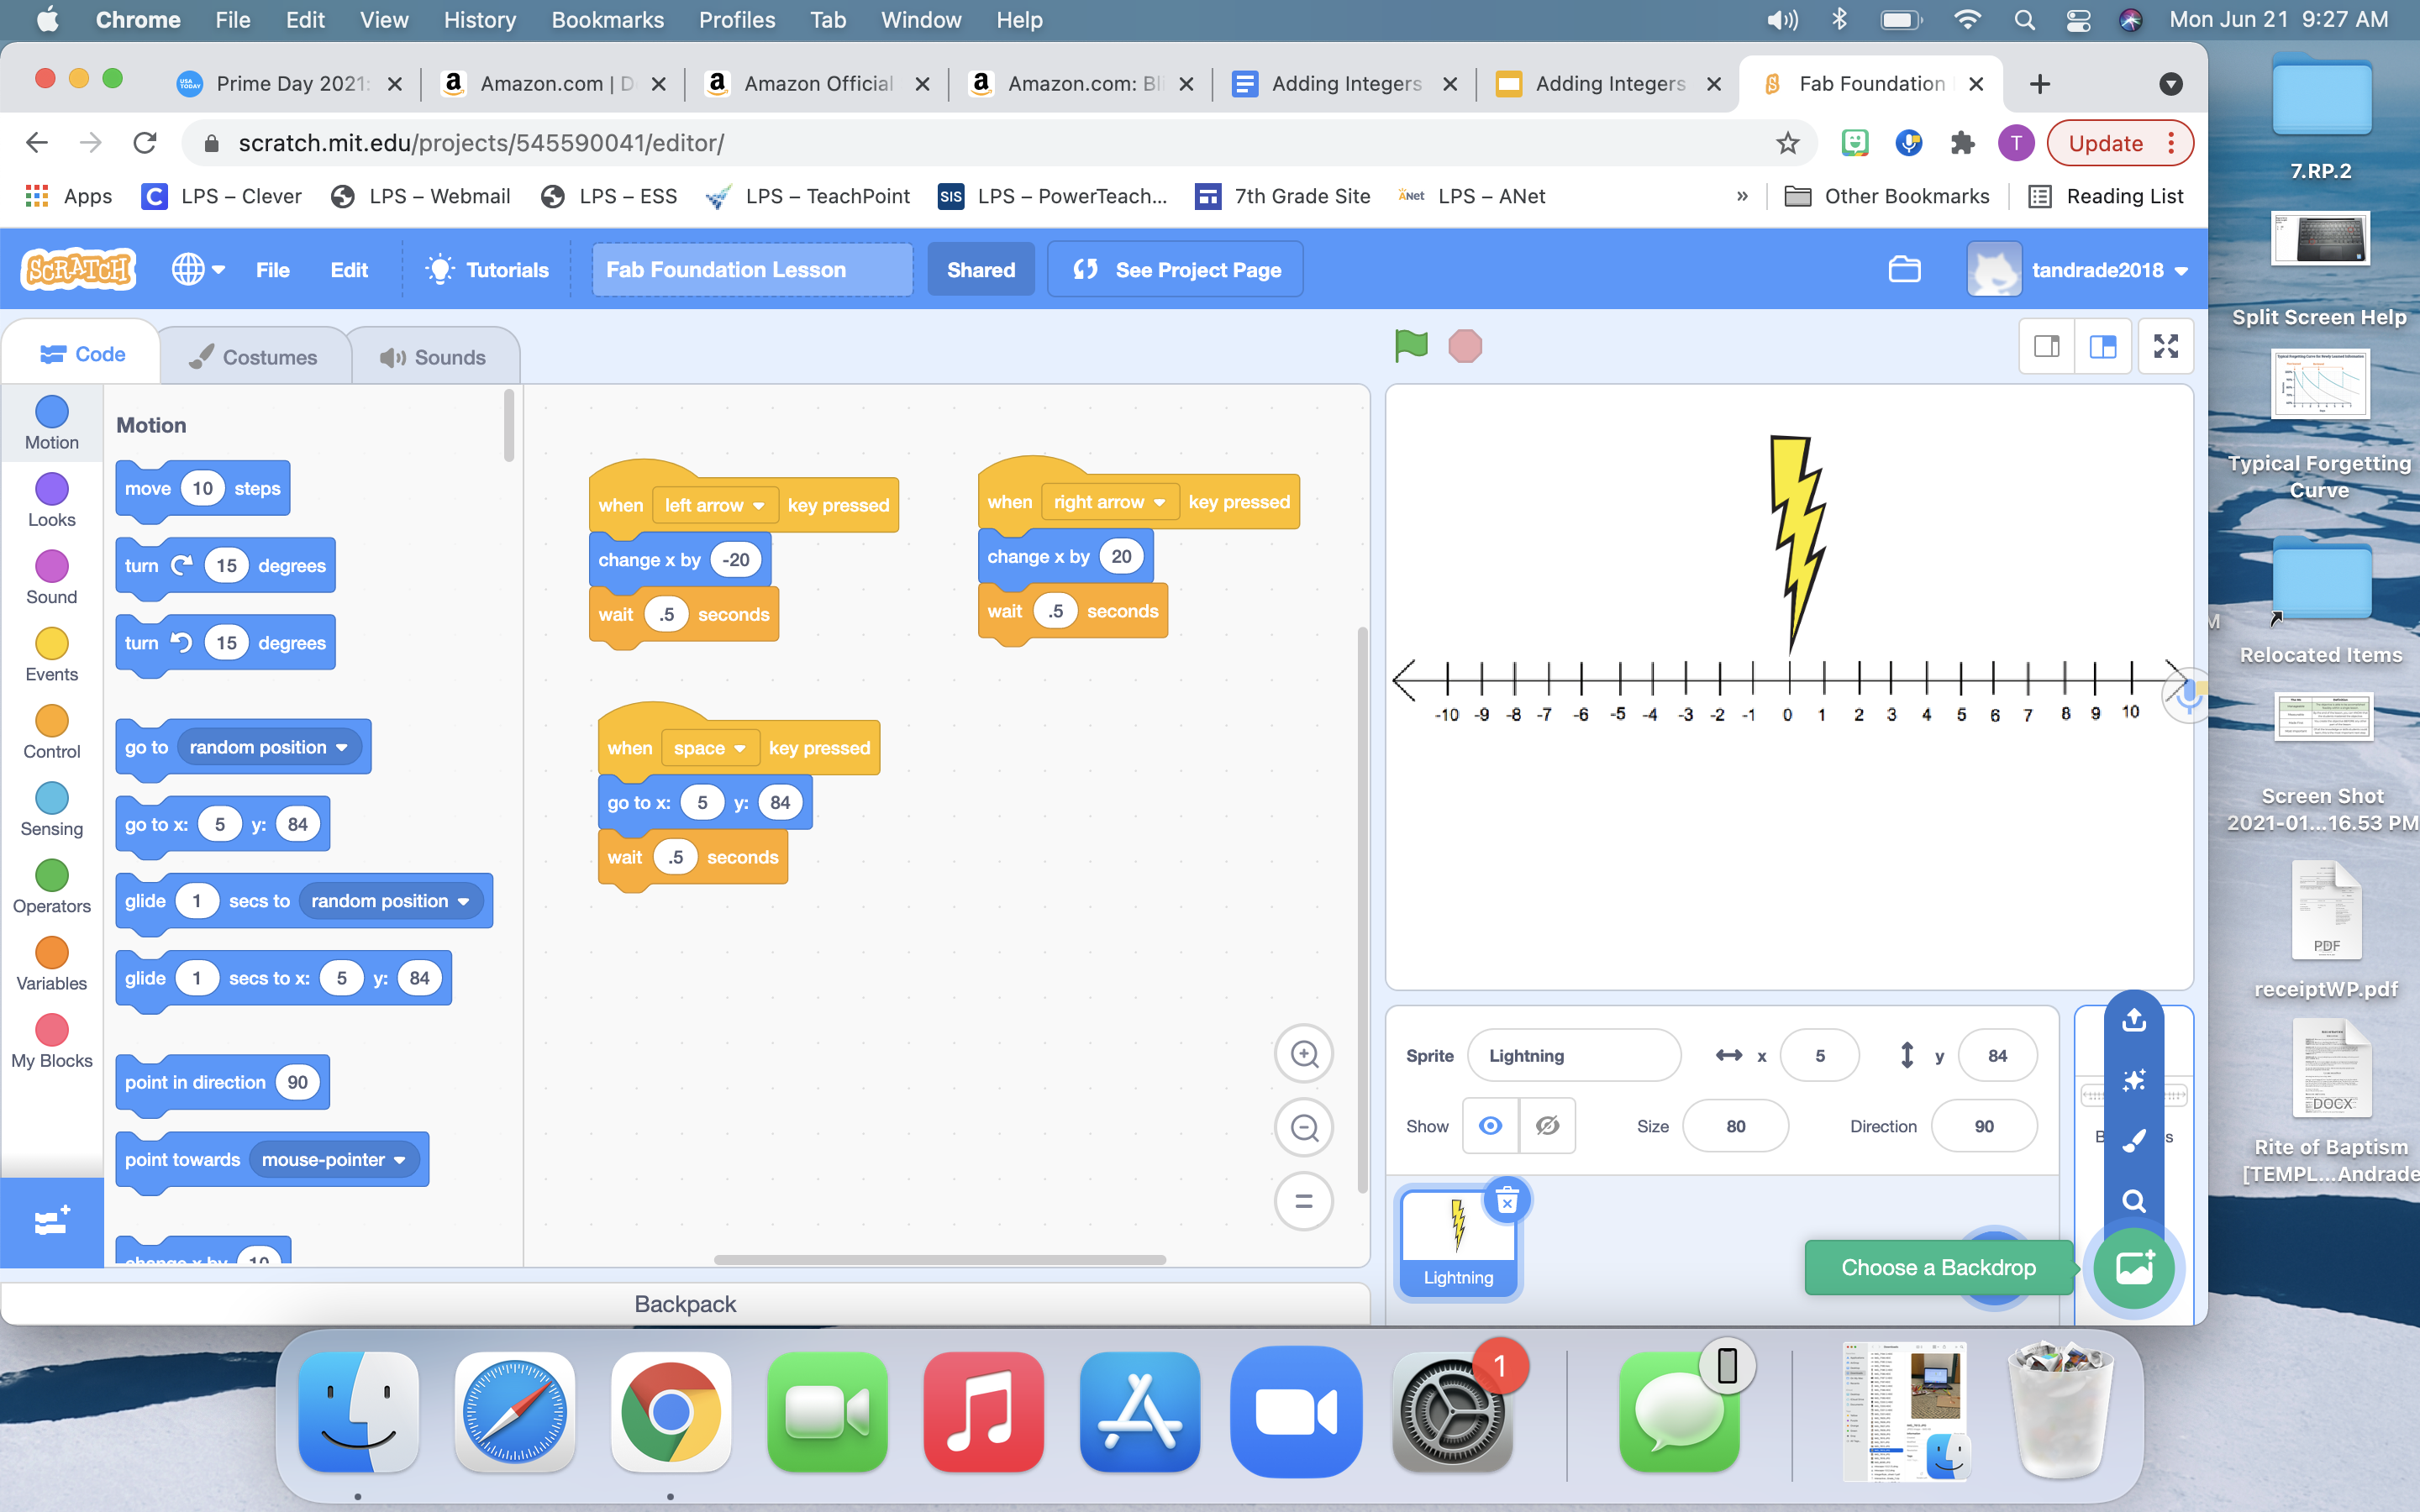
Task: Open the Scratch Edit menu
Action: (349, 270)
